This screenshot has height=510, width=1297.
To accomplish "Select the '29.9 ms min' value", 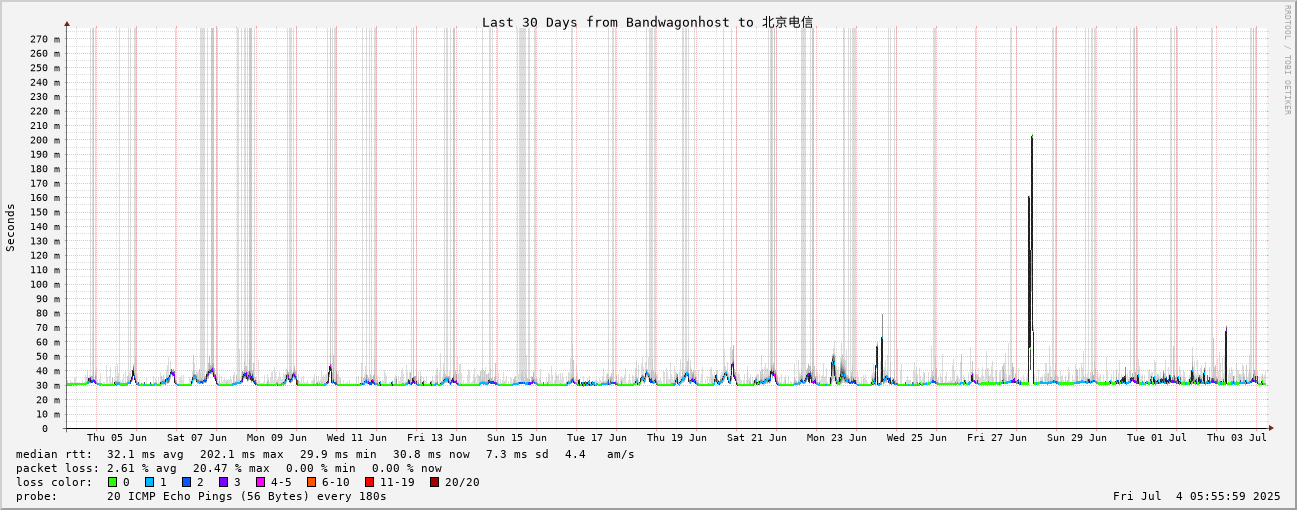I will pos(338,454).
